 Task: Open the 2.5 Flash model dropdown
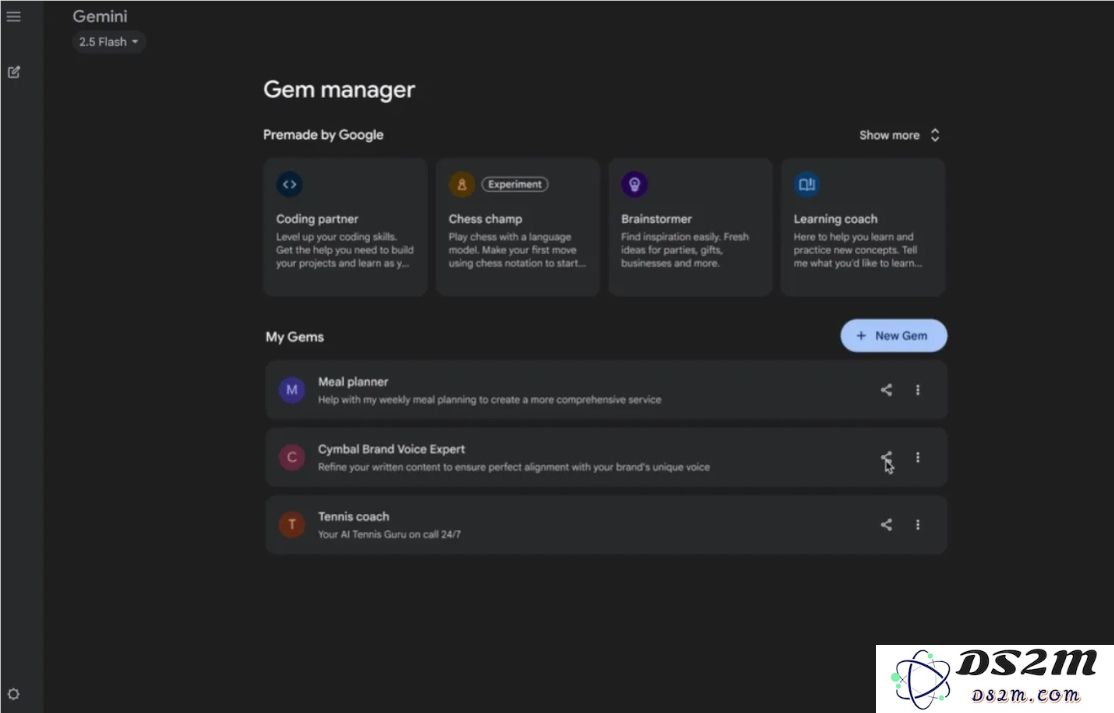pyautogui.click(x=109, y=42)
